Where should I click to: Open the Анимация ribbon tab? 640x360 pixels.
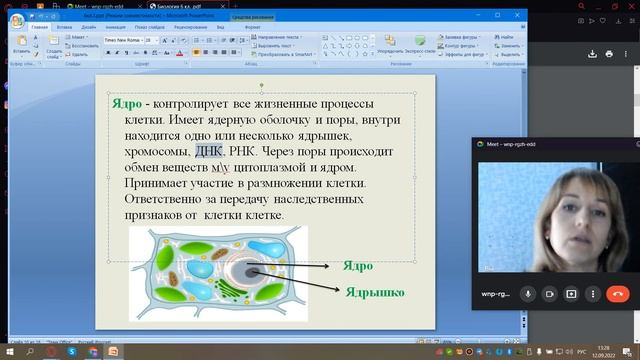point(116,27)
